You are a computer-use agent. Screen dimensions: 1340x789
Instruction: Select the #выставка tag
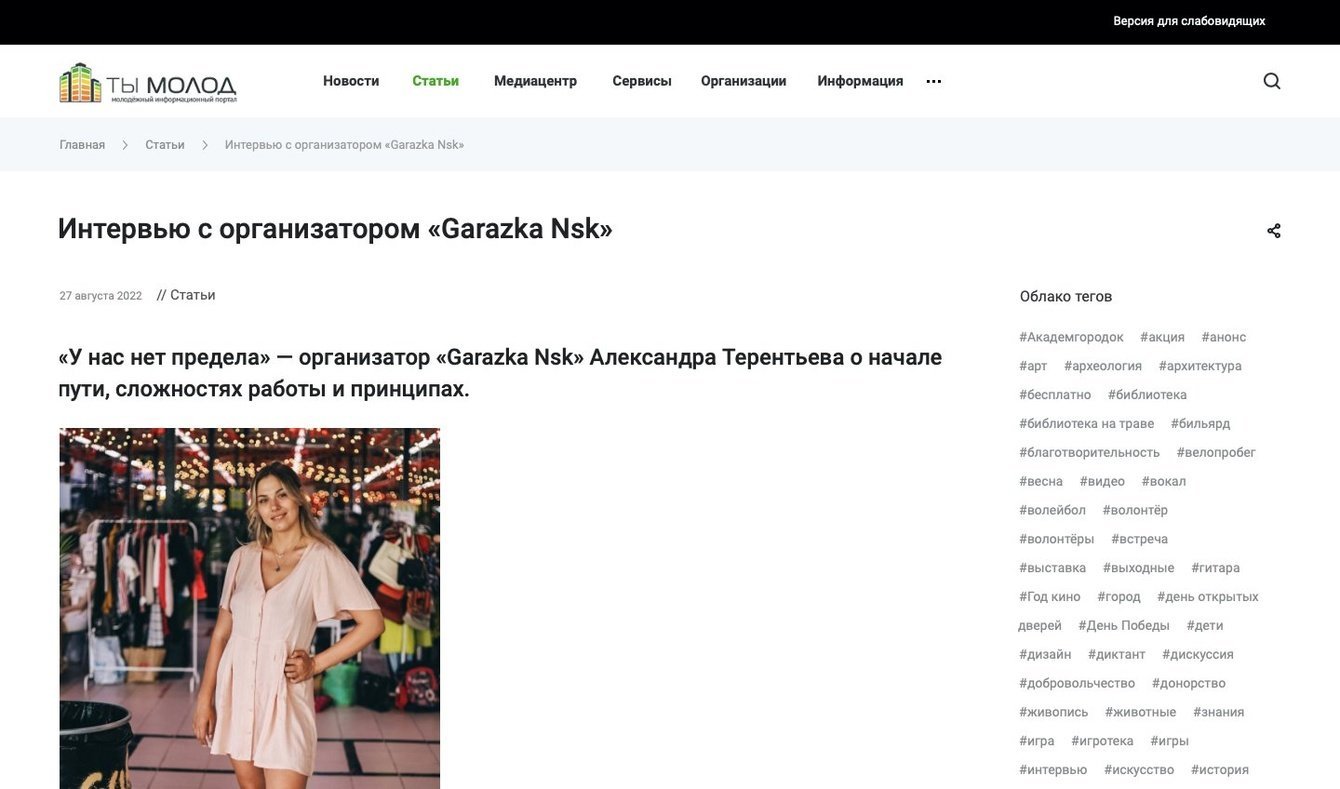tap(1053, 569)
